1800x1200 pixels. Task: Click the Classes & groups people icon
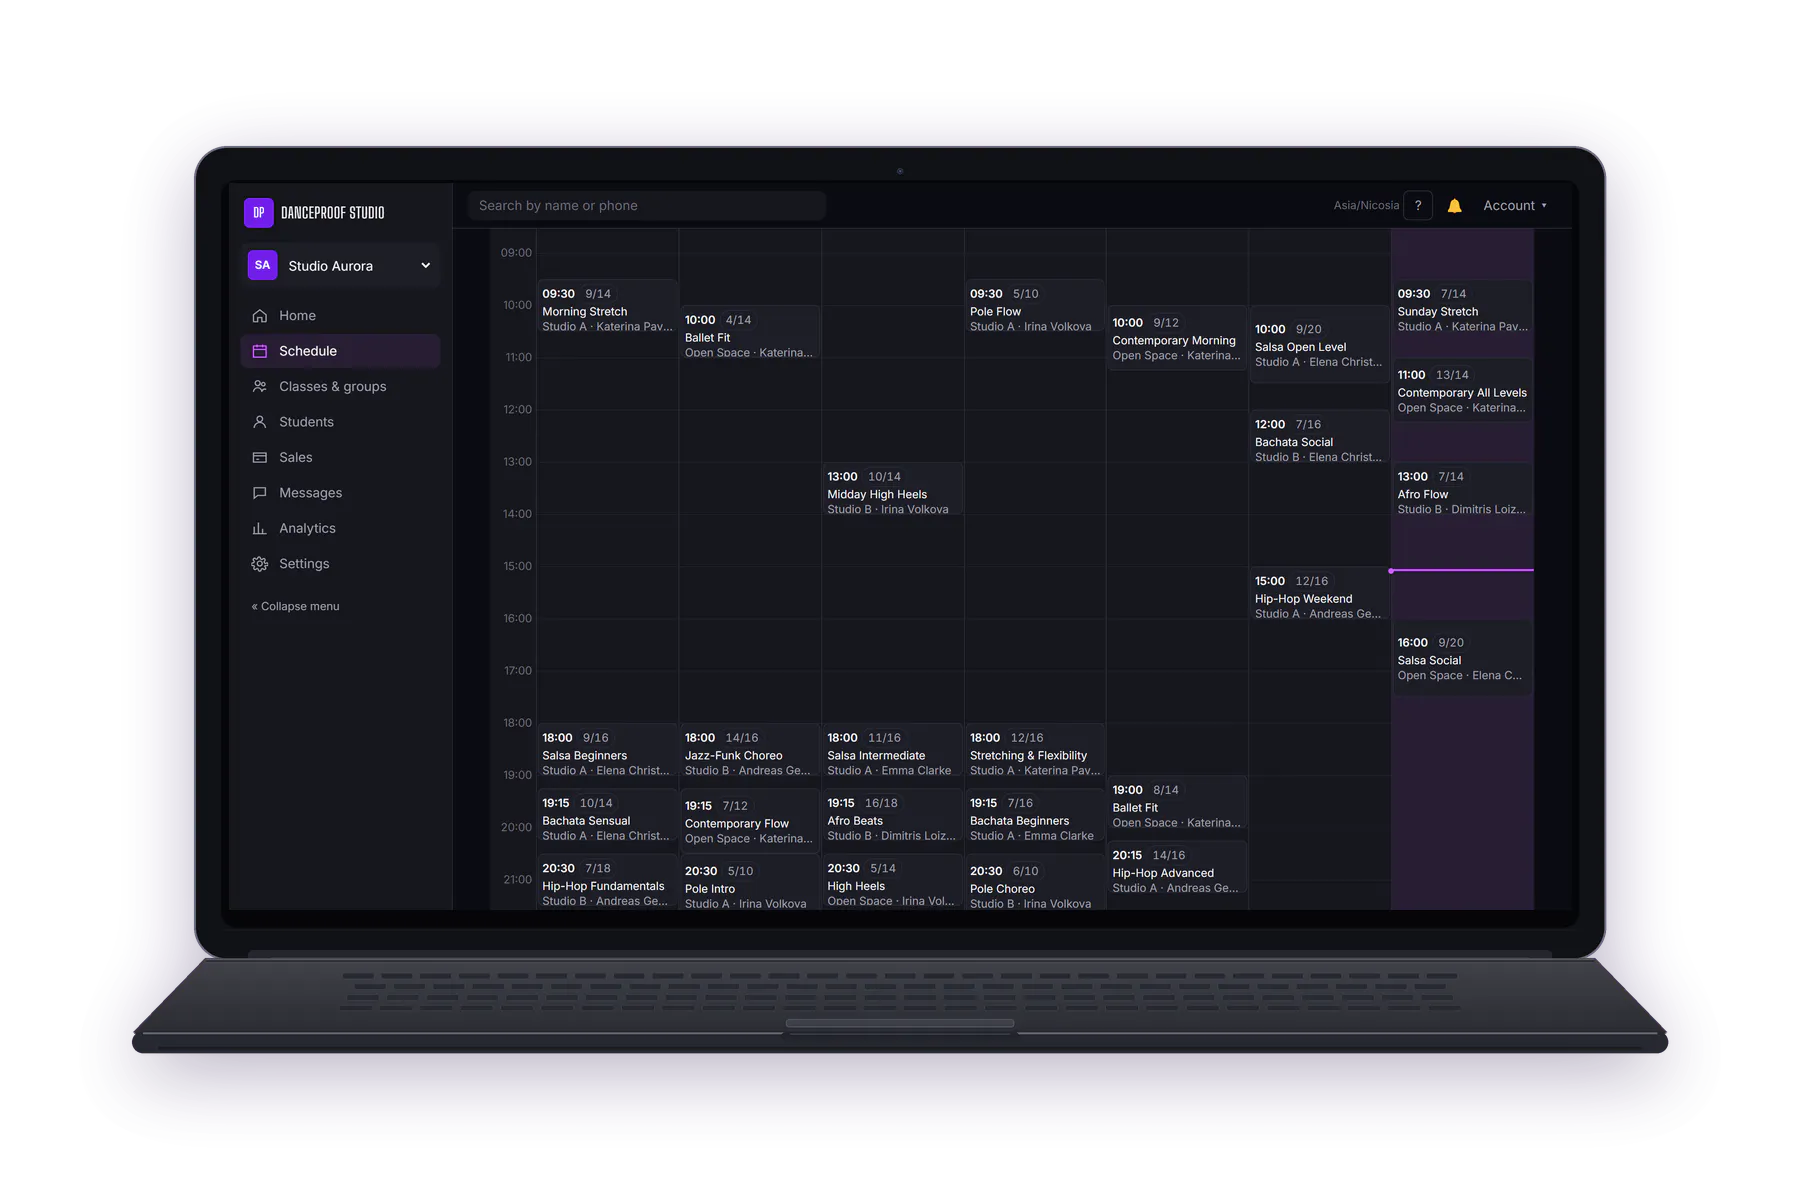point(260,387)
